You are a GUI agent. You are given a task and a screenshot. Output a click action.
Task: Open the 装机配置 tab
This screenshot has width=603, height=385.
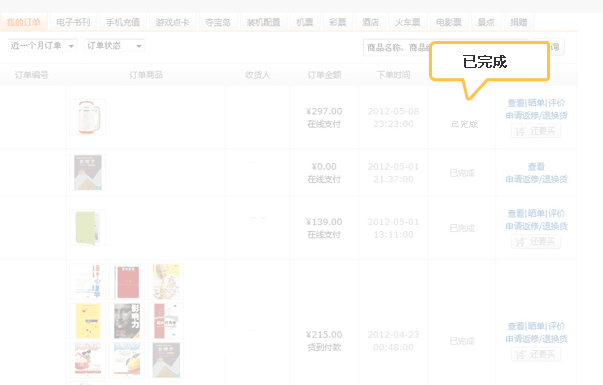(263, 22)
